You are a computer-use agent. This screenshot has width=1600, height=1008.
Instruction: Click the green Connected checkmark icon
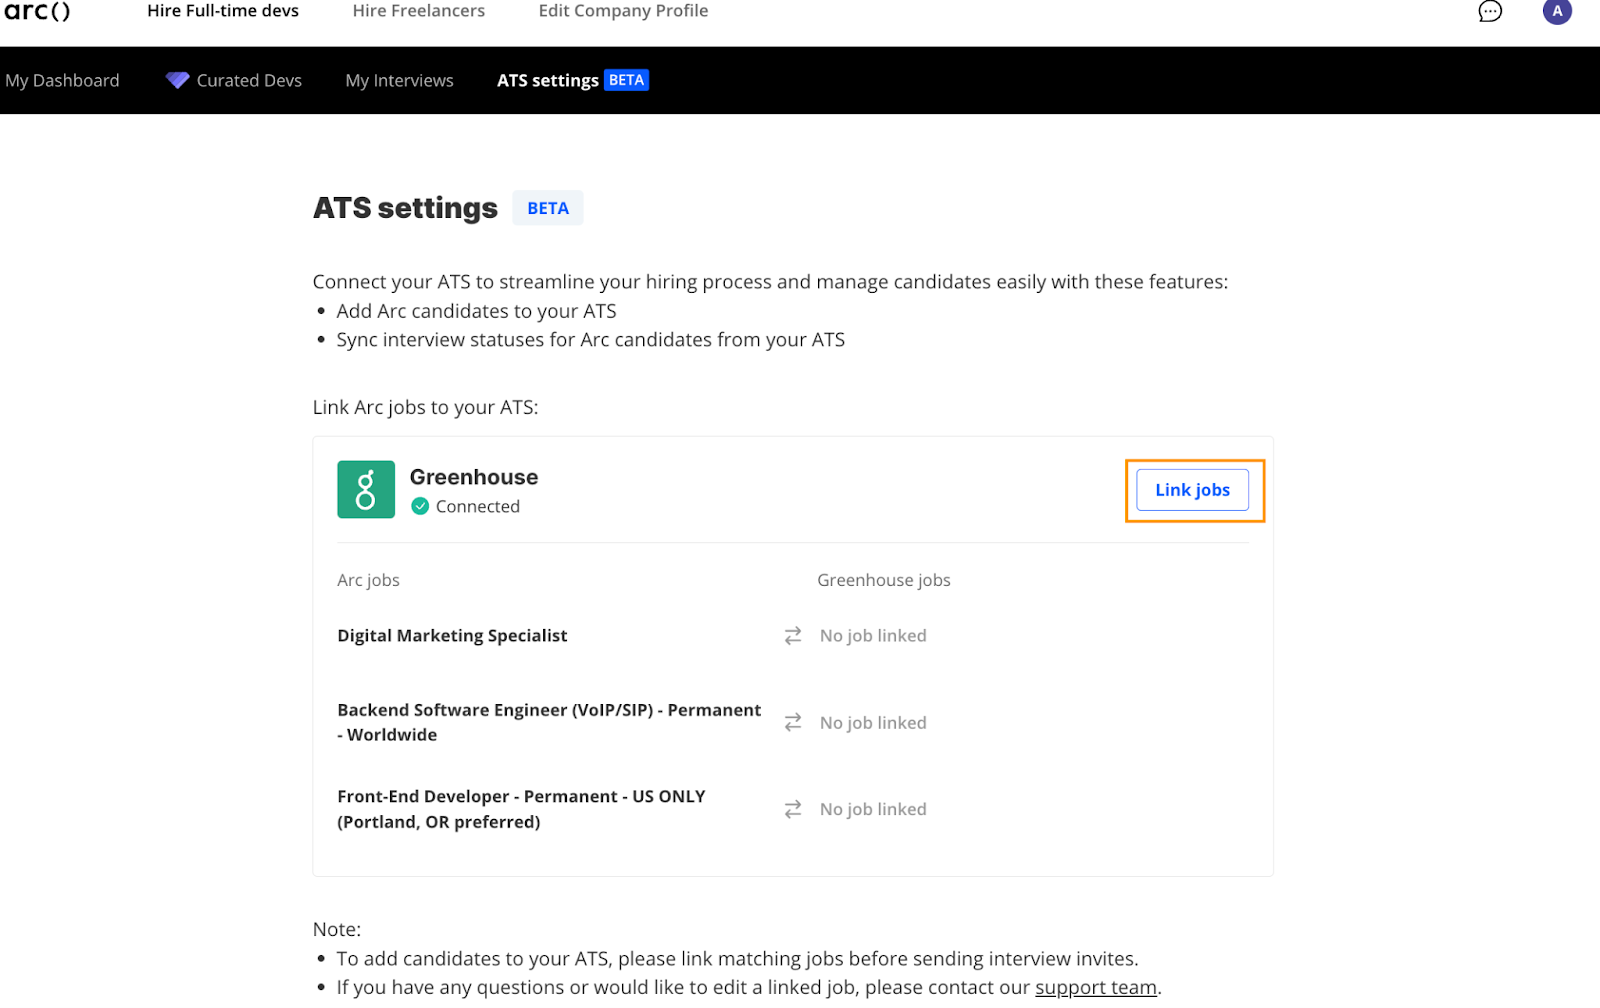[420, 506]
